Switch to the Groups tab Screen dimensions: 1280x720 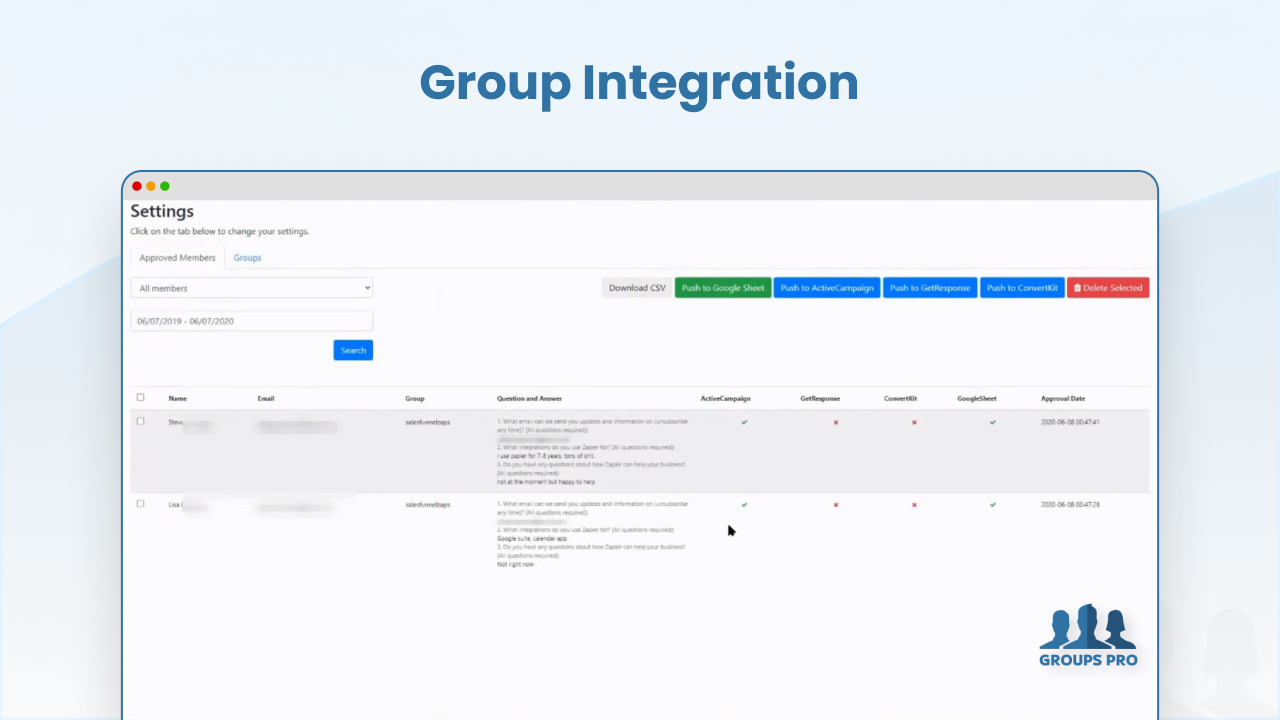[247, 258]
